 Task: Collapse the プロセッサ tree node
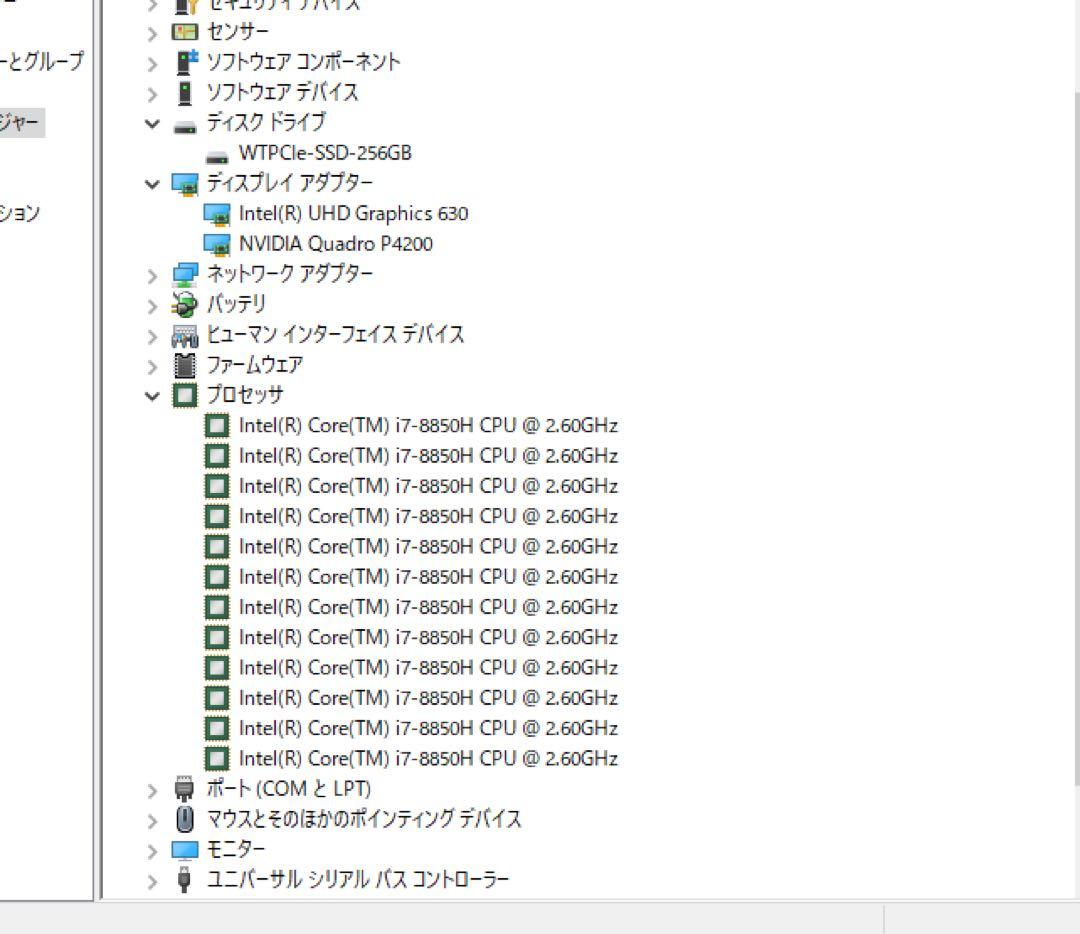coord(151,395)
